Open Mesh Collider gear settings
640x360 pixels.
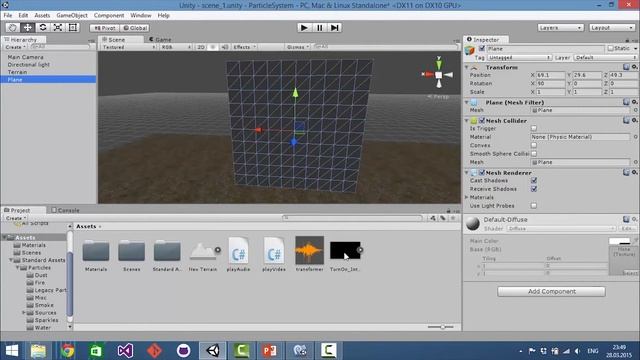[635, 120]
